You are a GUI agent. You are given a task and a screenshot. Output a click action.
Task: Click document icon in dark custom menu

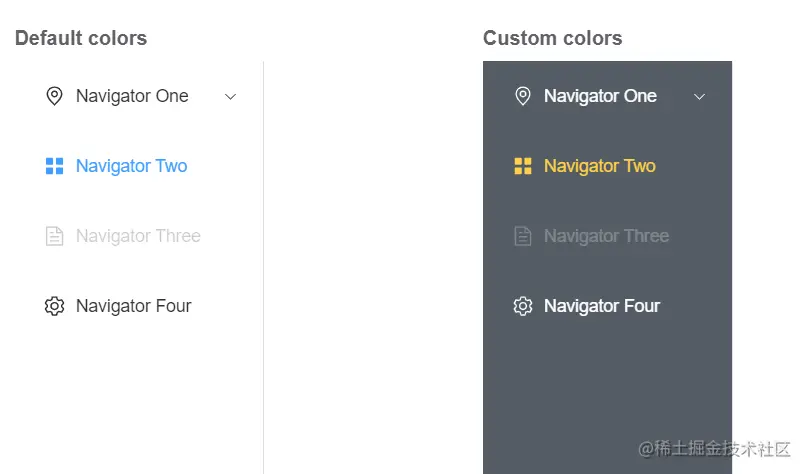[x=523, y=236]
